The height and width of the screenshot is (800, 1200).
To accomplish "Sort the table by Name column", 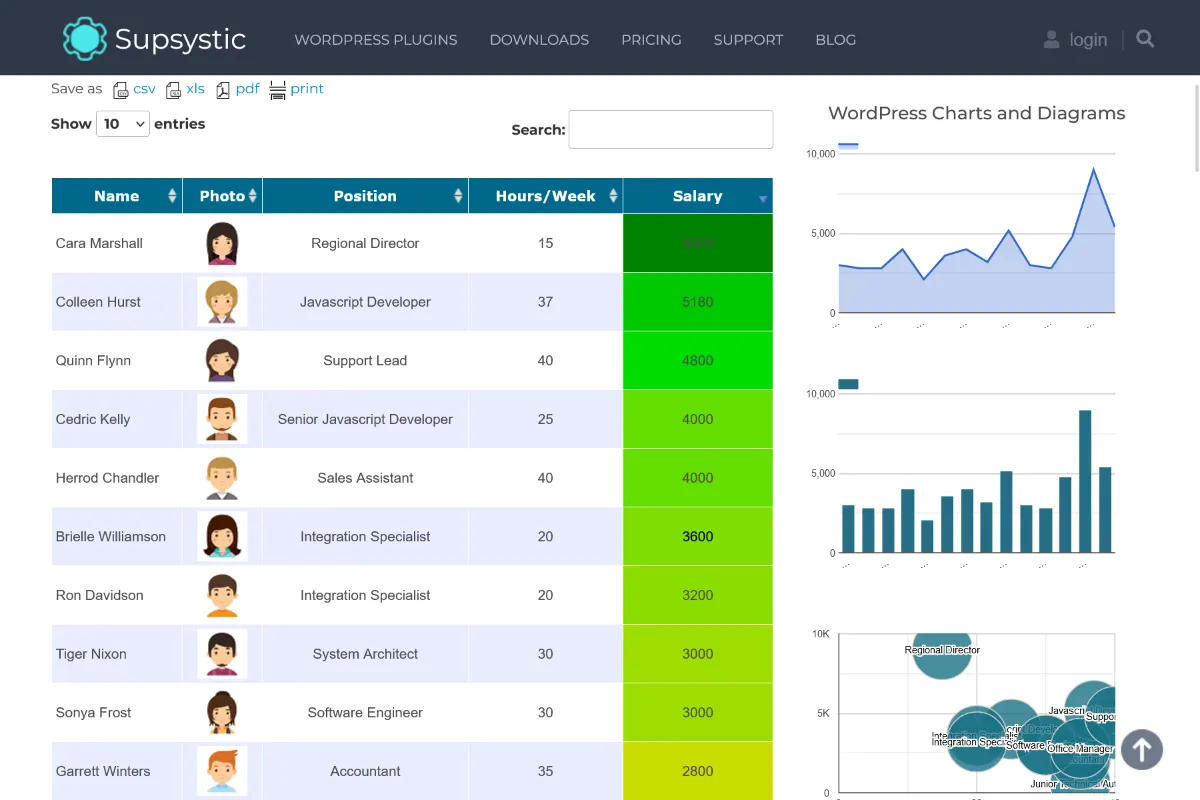I will click(117, 196).
